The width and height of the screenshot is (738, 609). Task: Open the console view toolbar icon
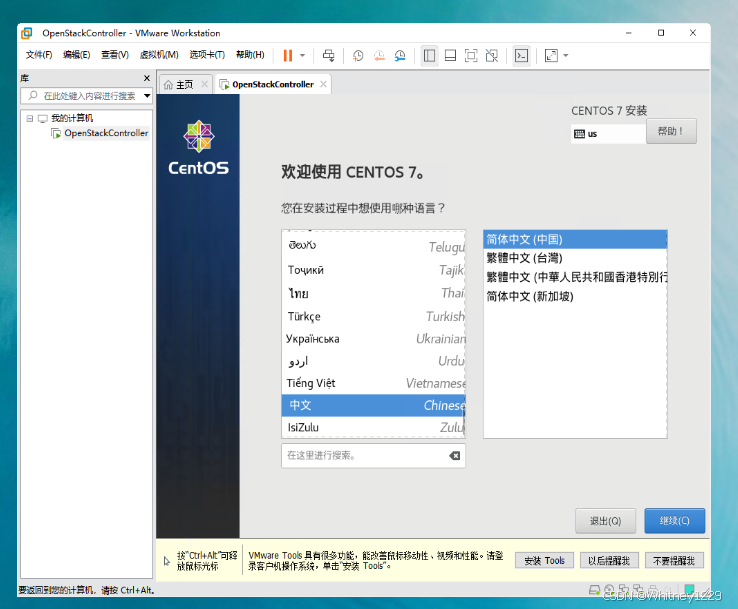click(521, 56)
